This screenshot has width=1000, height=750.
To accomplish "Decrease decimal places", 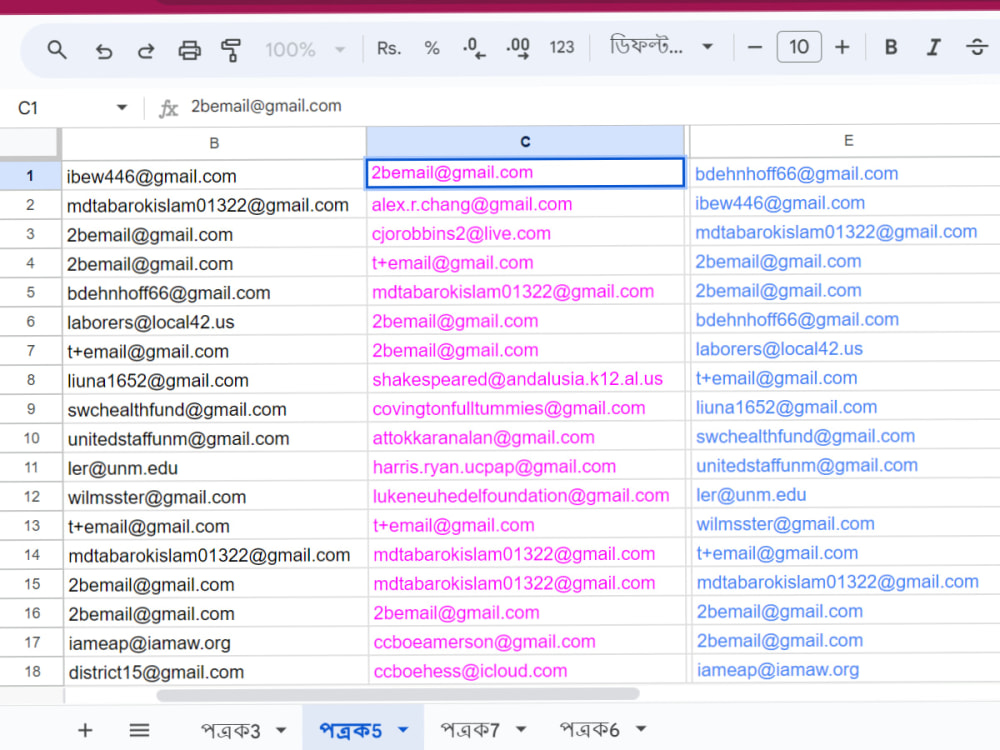I will click(x=474, y=48).
